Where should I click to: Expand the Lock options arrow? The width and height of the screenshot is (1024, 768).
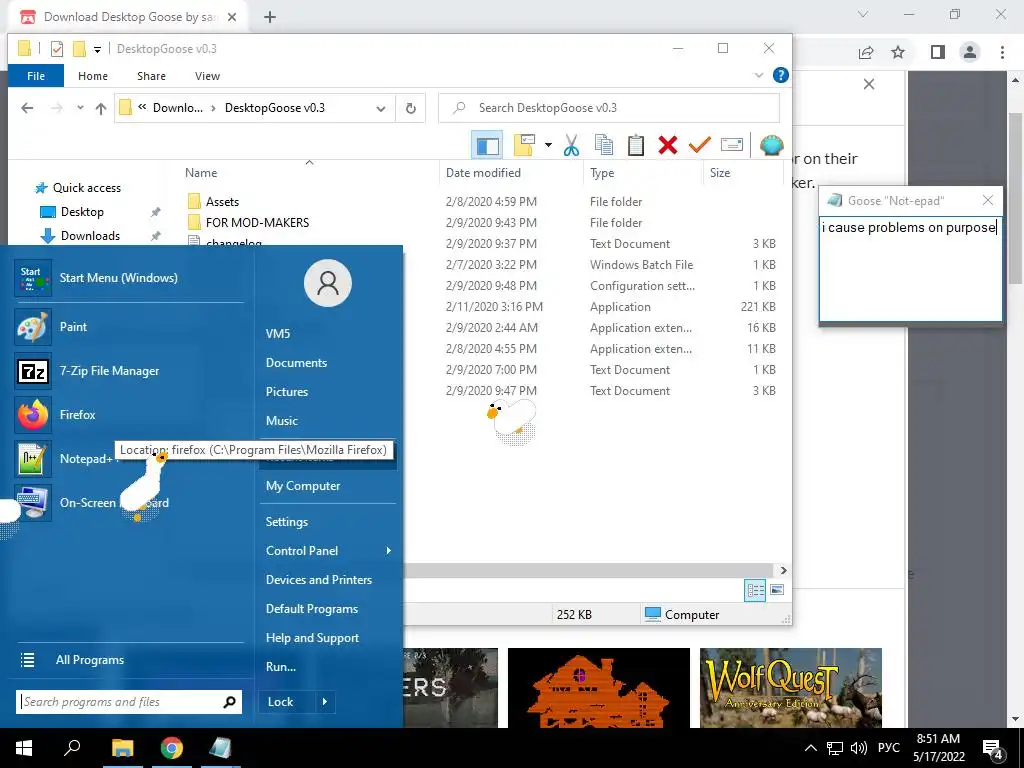coord(325,702)
